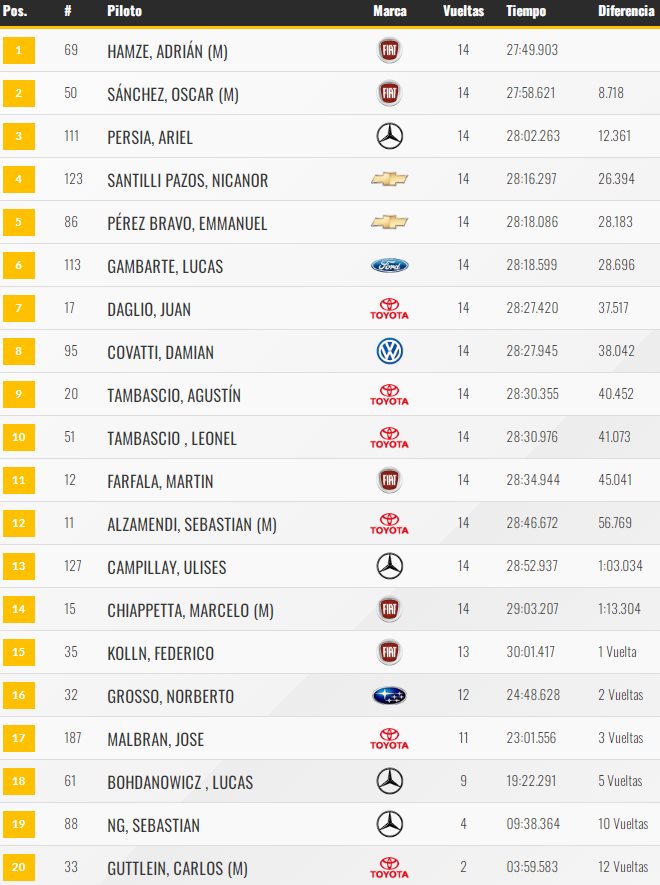Click the Toyota logo beside Malbran, Jose
The width and height of the screenshot is (660, 885).
389,738
